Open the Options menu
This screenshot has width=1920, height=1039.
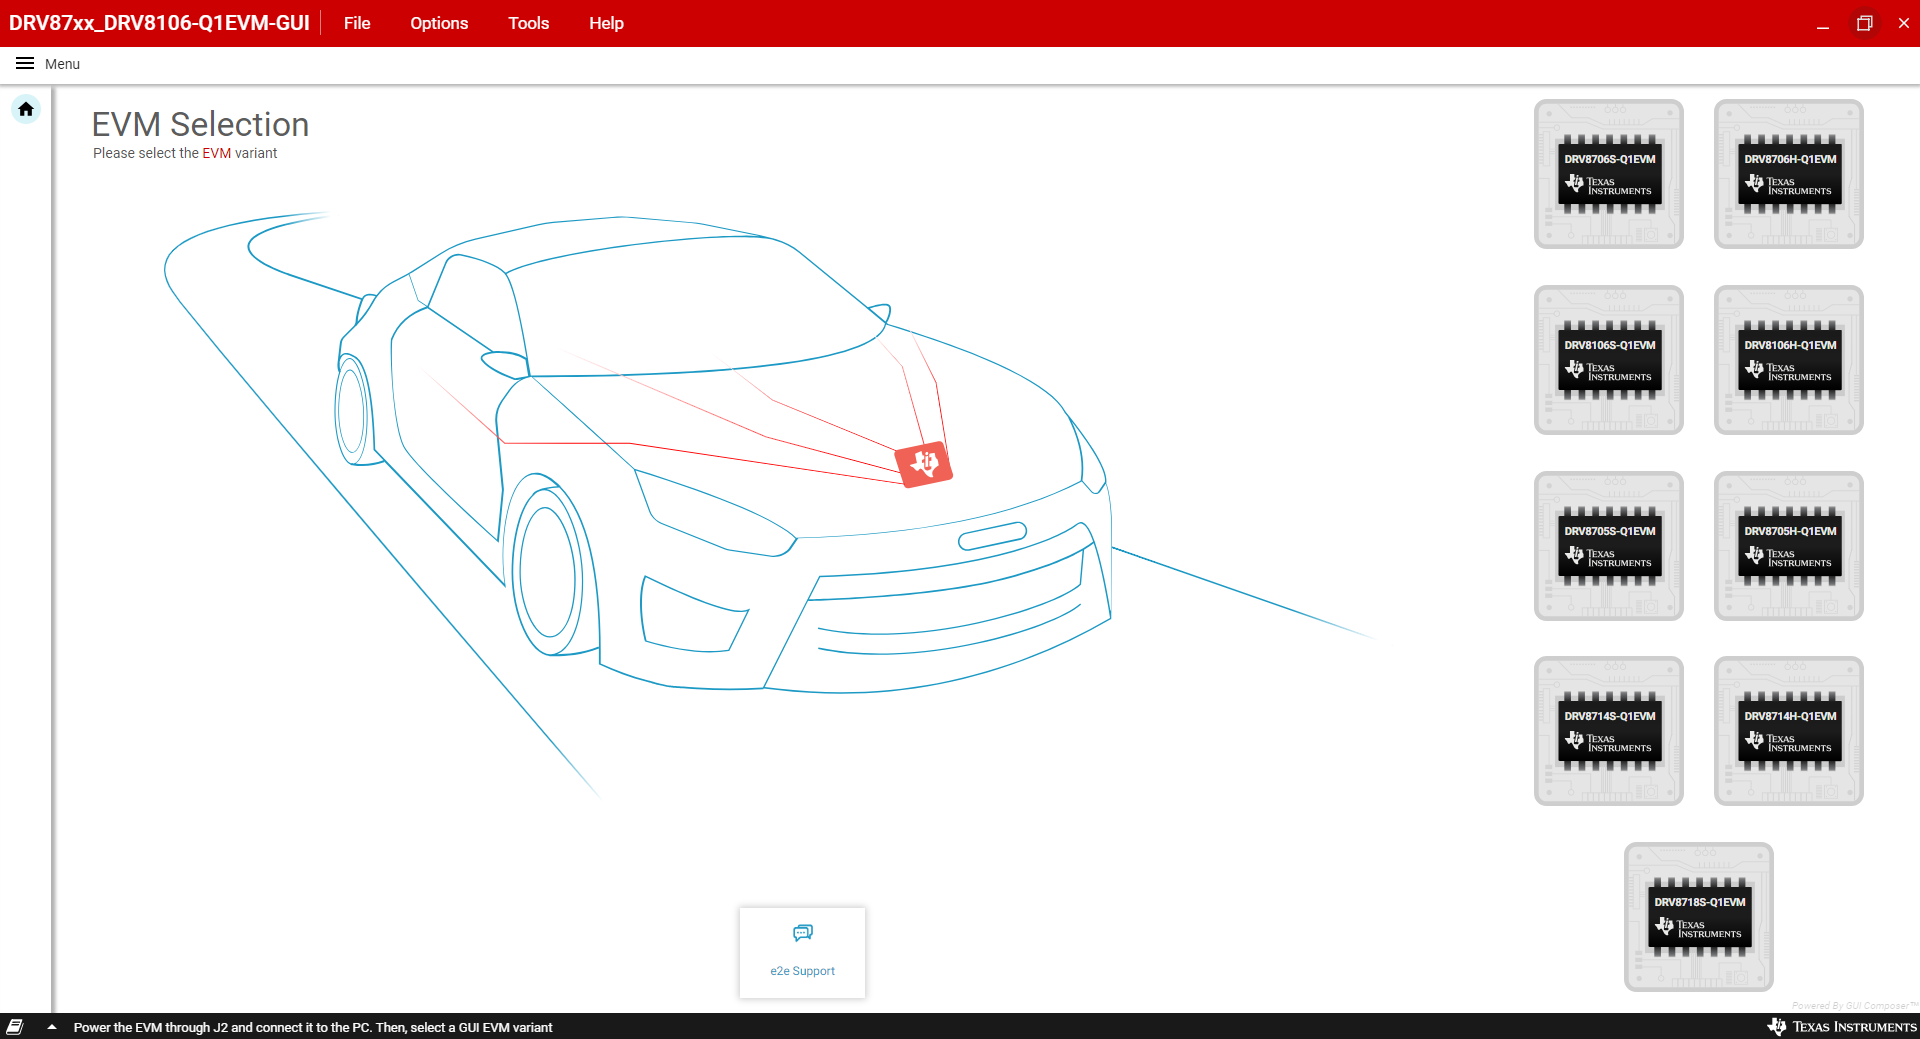coord(439,23)
